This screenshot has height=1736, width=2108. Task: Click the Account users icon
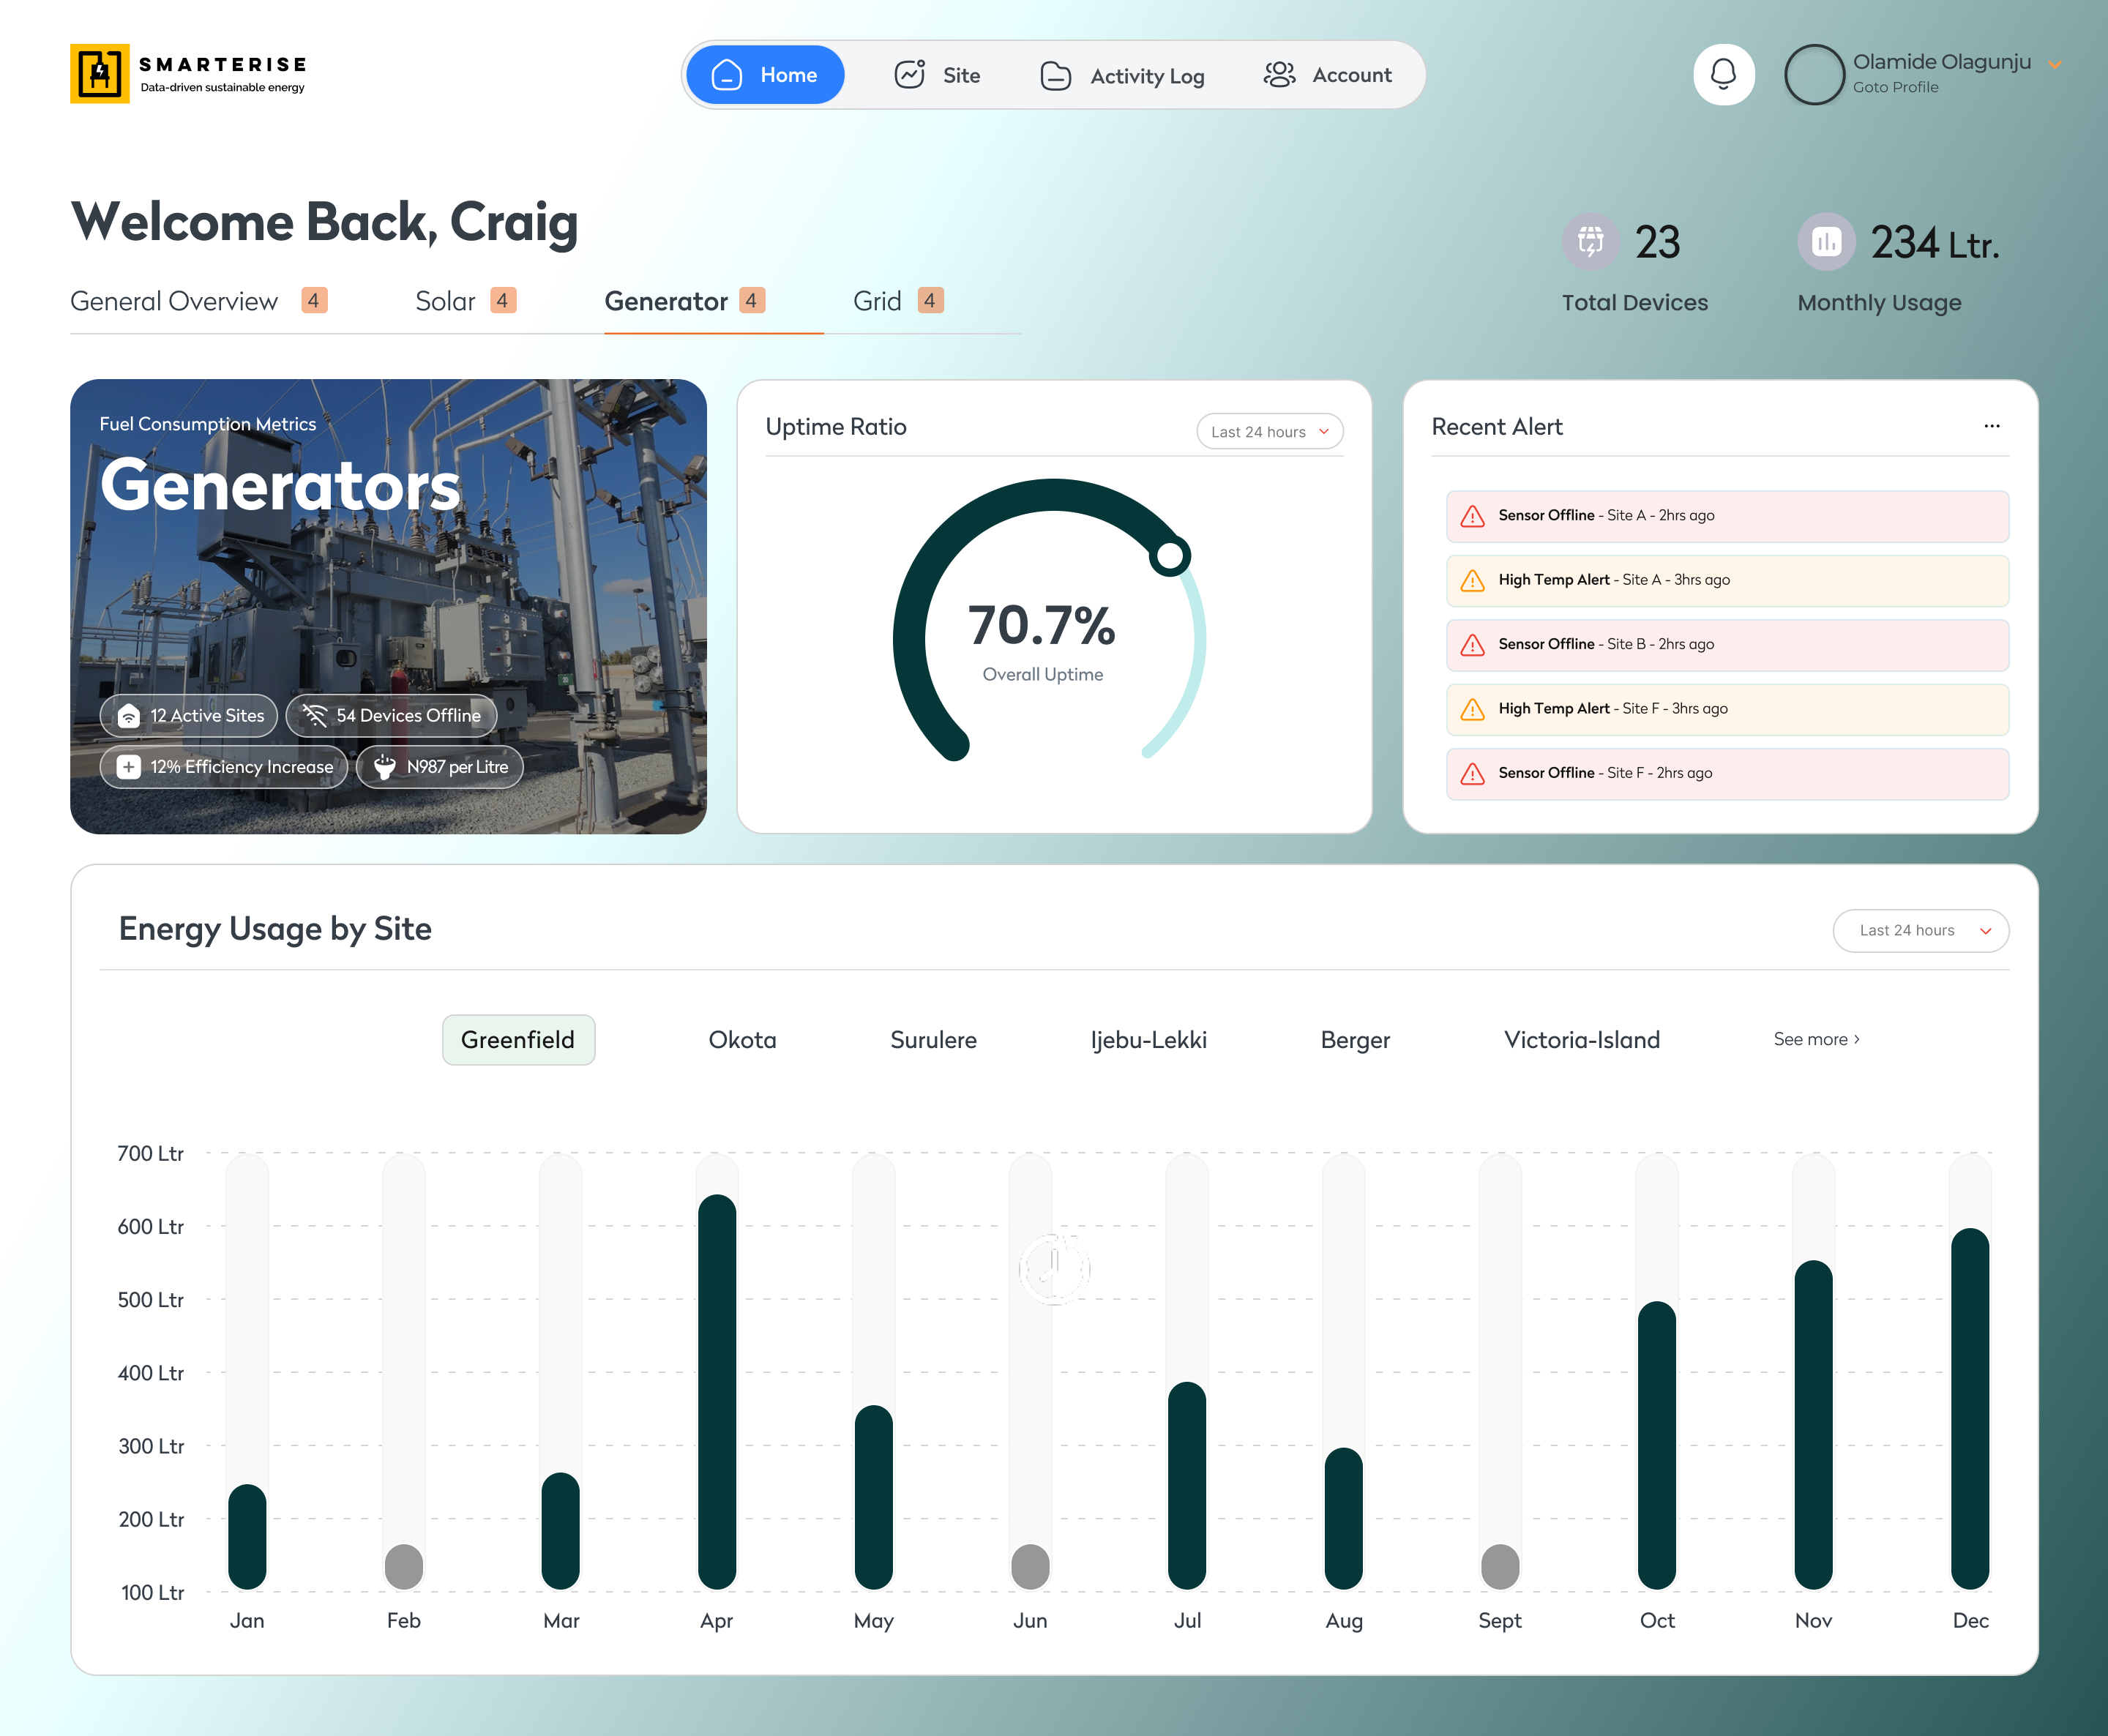click(1279, 75)
